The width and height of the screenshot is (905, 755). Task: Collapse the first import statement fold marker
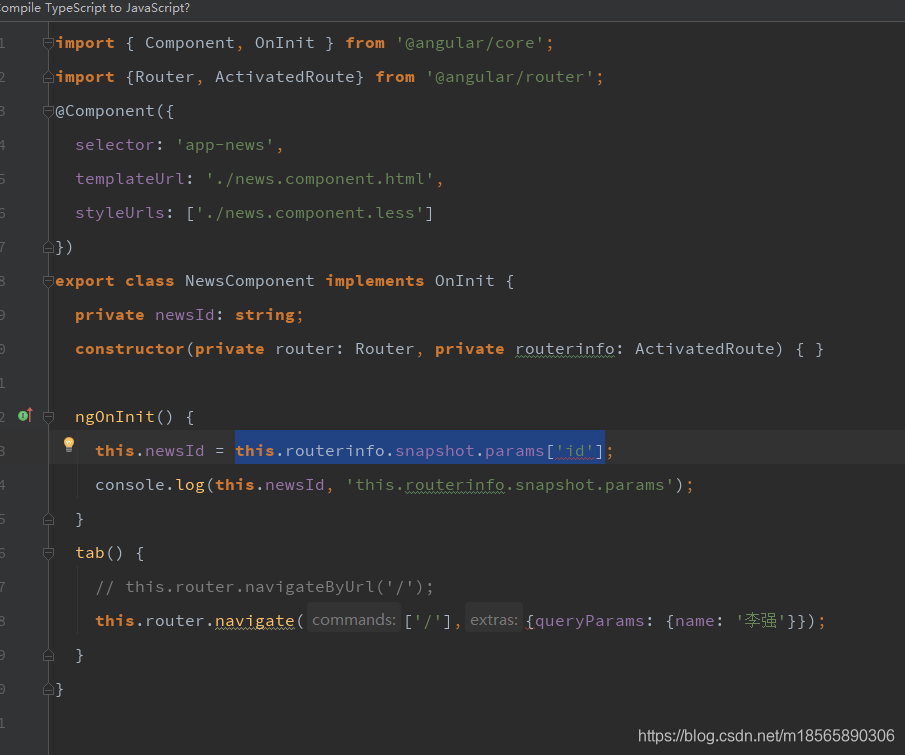coord(48,43)
